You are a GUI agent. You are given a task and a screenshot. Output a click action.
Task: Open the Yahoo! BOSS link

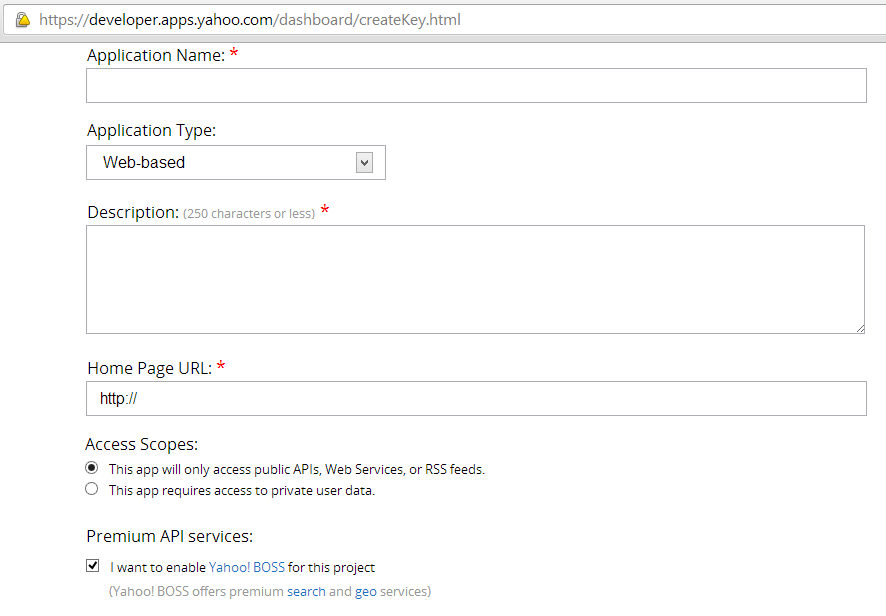(x=247, y=567)
